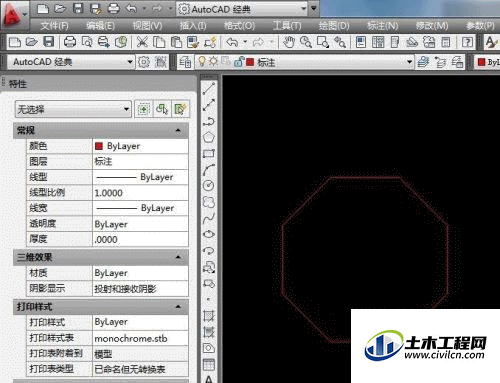The image size is (500, 383).
Task: Activate the Zoom Realtime tool
Action: tap(306, 42)
